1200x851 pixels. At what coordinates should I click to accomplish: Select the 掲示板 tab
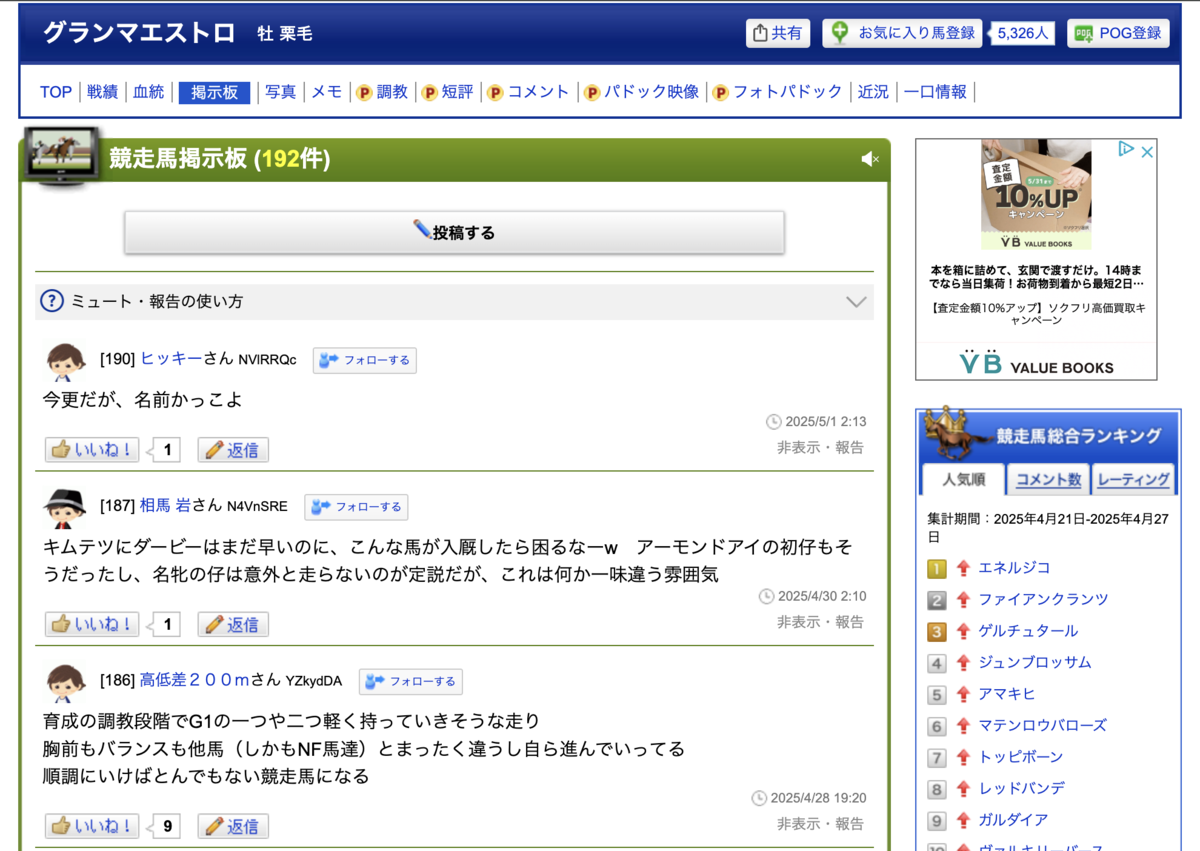pos(214,92)
